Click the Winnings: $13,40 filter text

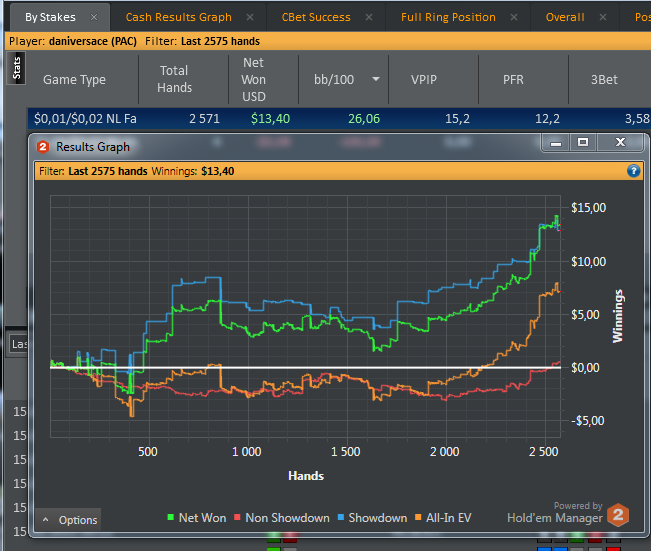pyautogui.click(x=193, y=171)
